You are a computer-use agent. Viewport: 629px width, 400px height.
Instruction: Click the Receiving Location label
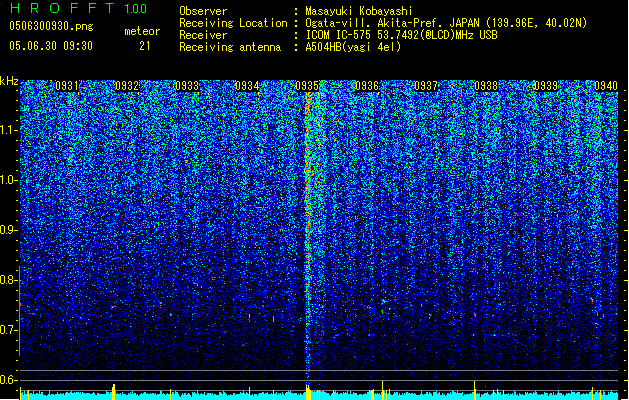pyautogui.click(x=233, y=23)
